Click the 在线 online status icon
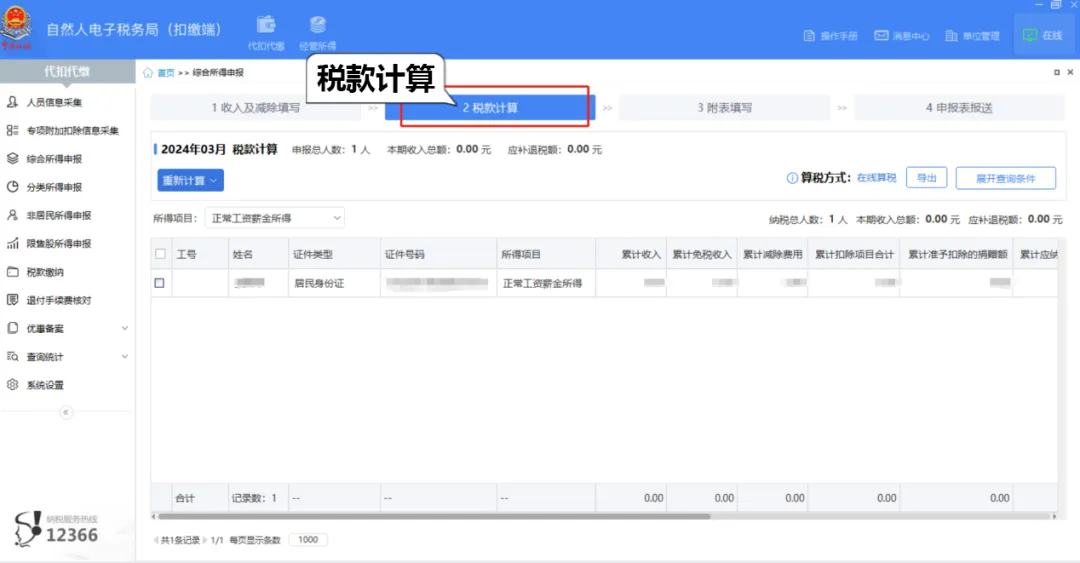 [1042, 35]
